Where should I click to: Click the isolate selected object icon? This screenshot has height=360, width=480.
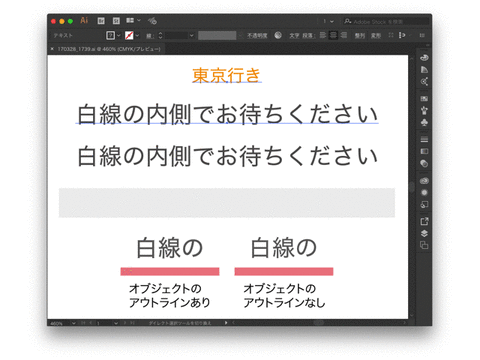[x=391, y=35]
